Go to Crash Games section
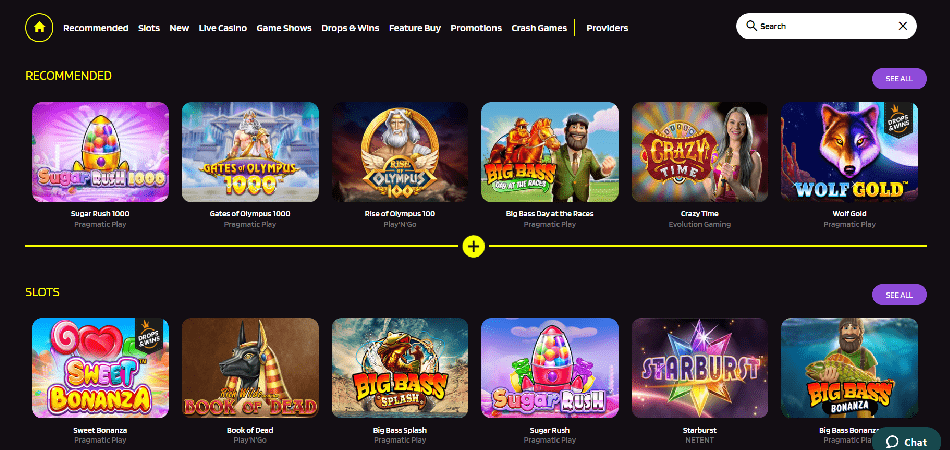Image resolution: width=950 pixels, height=450 pixels. 539,28
